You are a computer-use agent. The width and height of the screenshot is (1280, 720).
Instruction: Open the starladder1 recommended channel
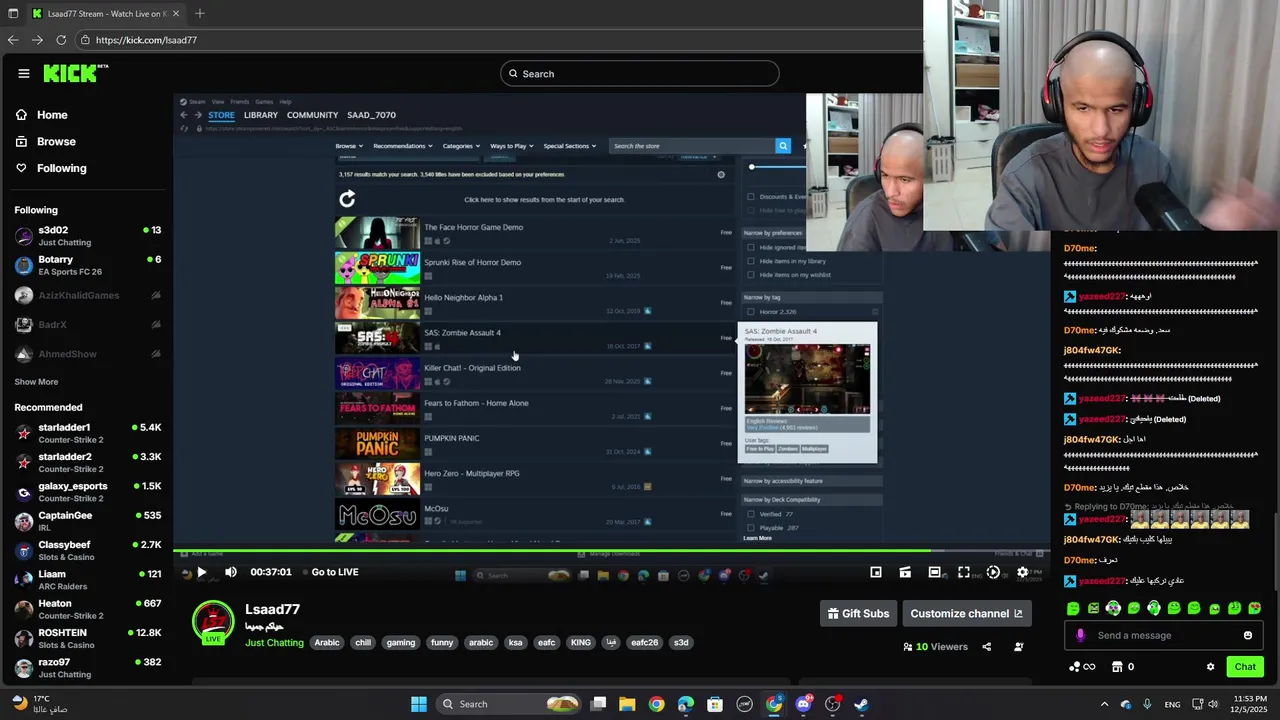[88, 433]
